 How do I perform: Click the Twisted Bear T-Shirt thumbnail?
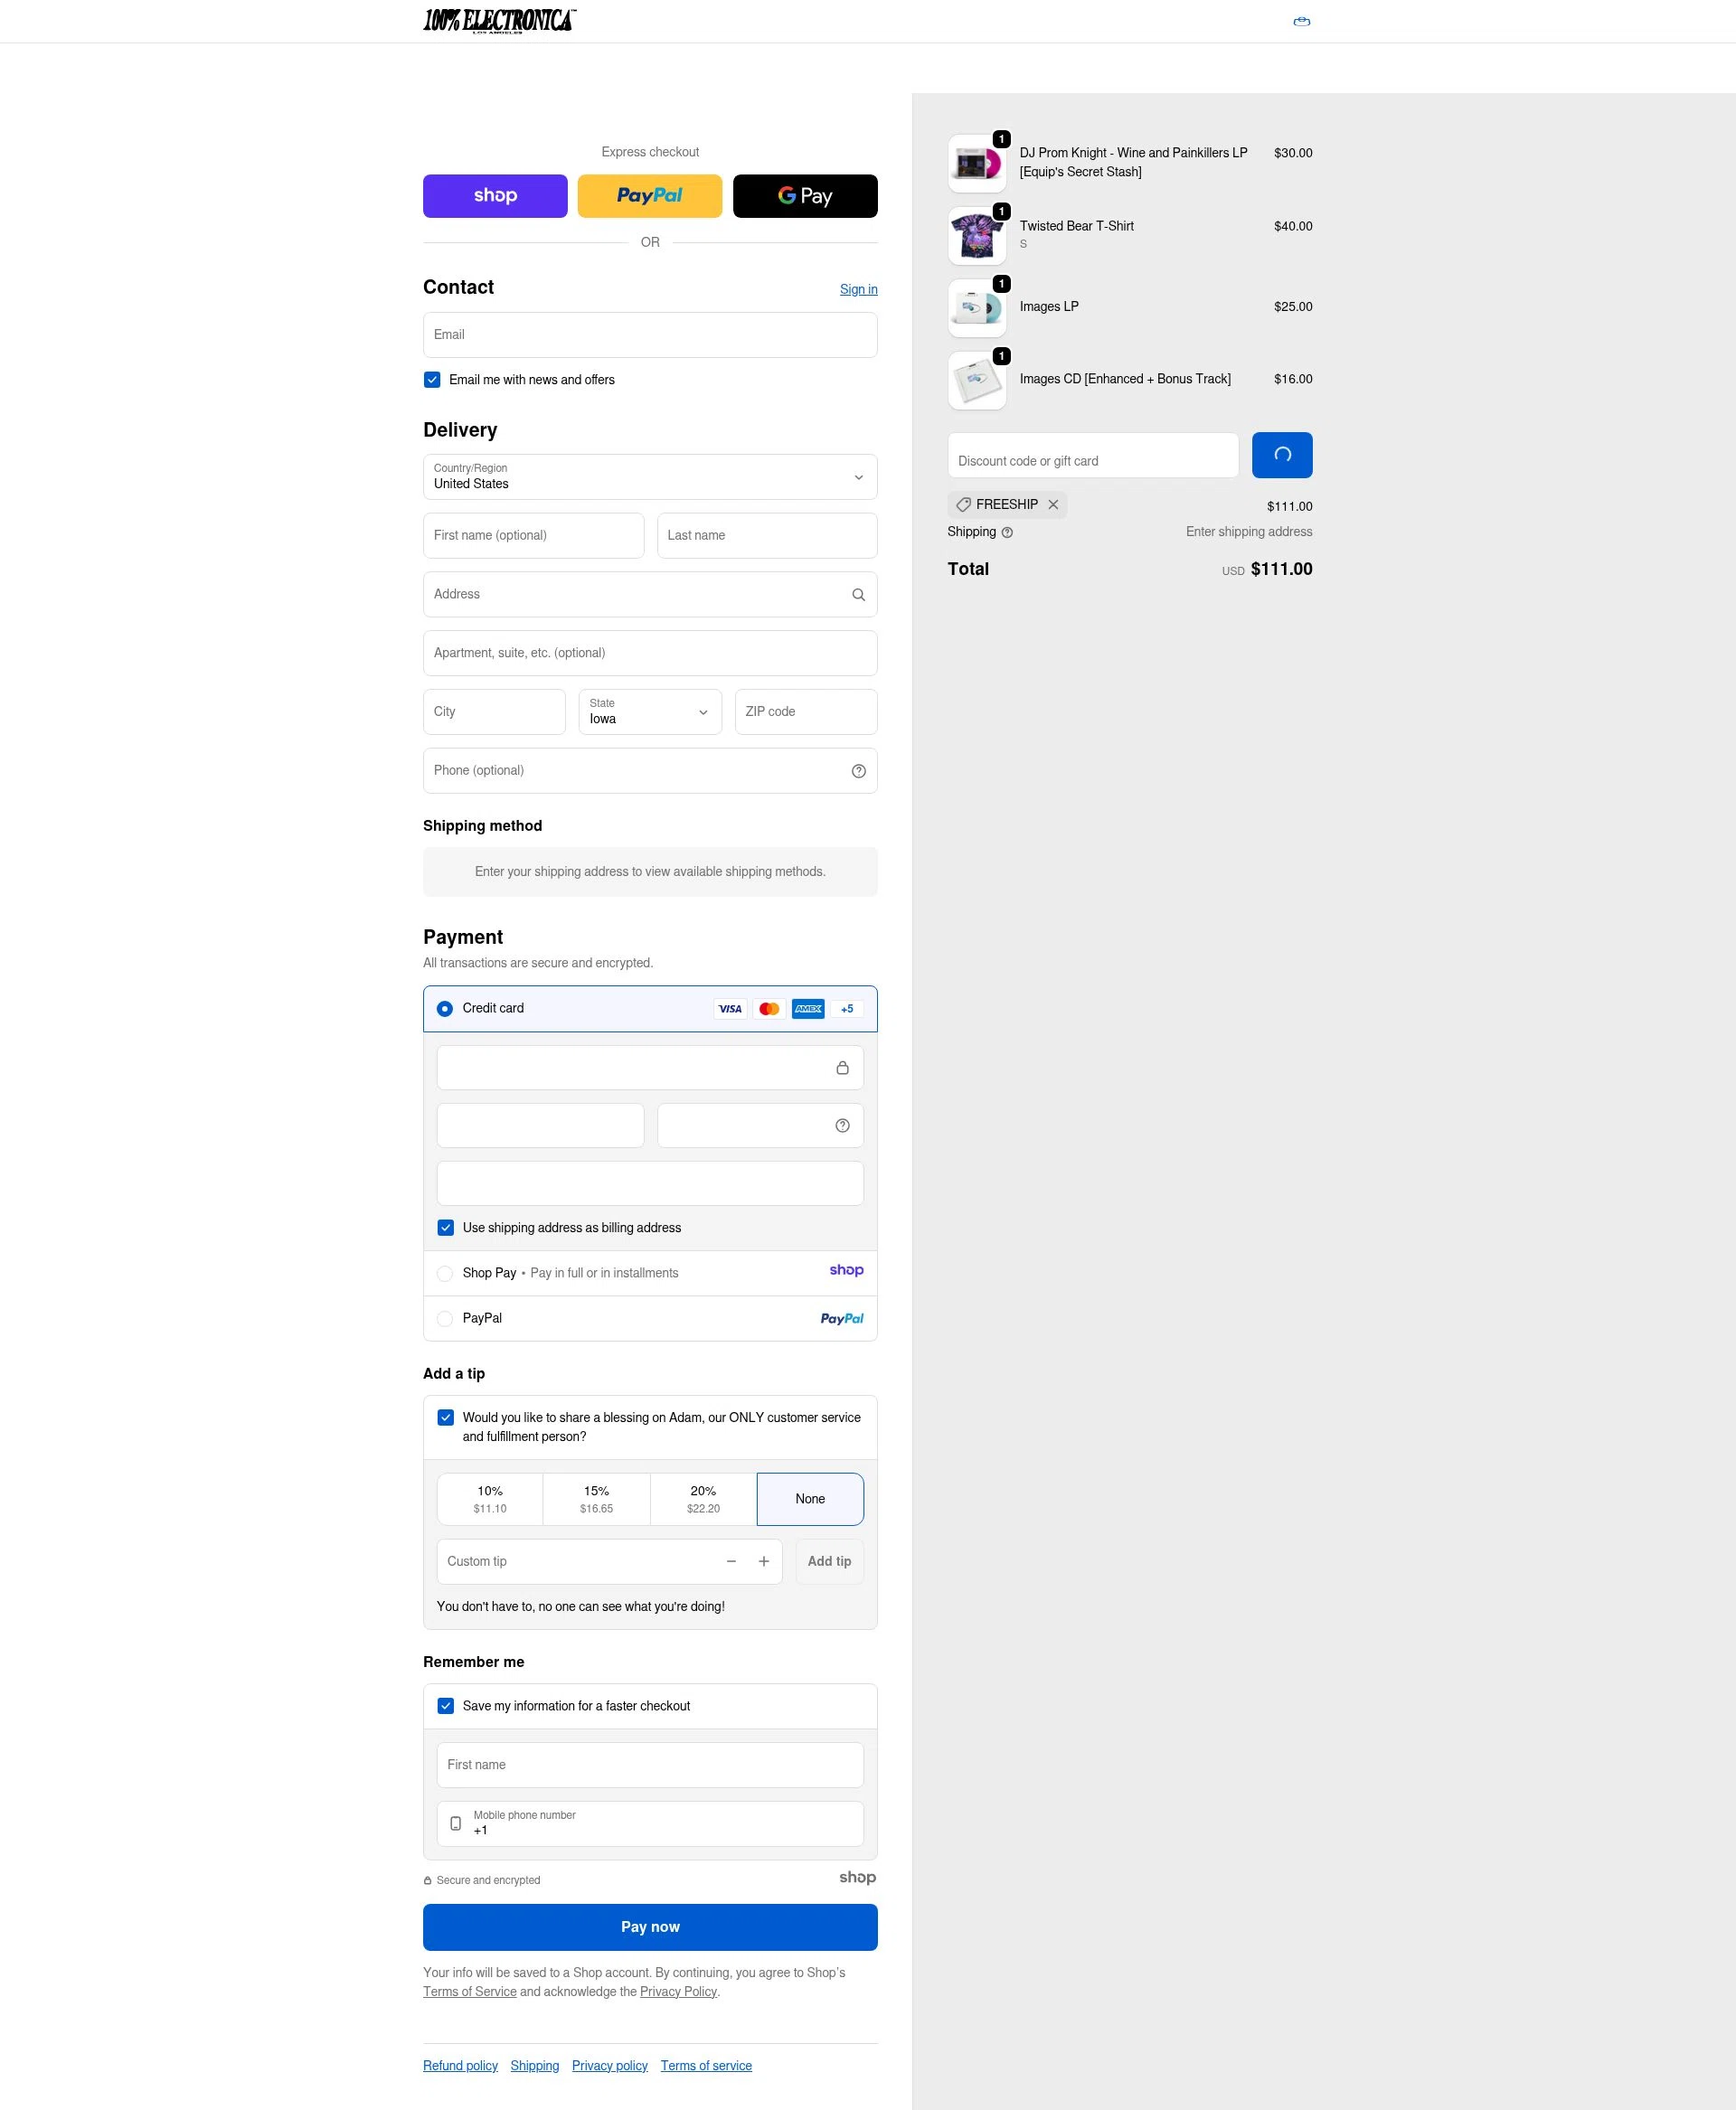[x=976, y=235]
